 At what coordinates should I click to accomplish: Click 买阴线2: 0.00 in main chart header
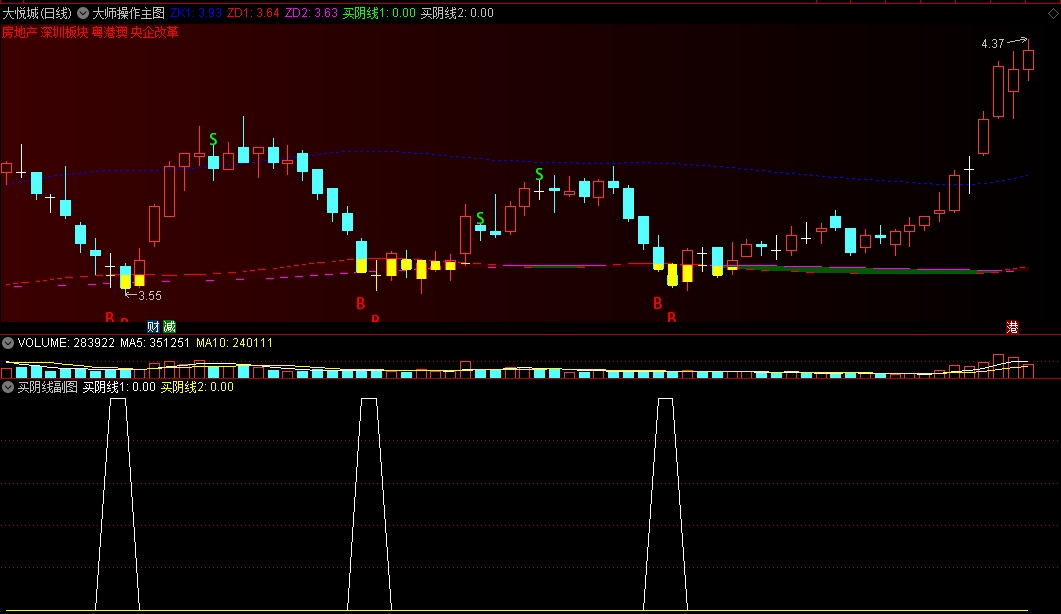click(457, 13)
